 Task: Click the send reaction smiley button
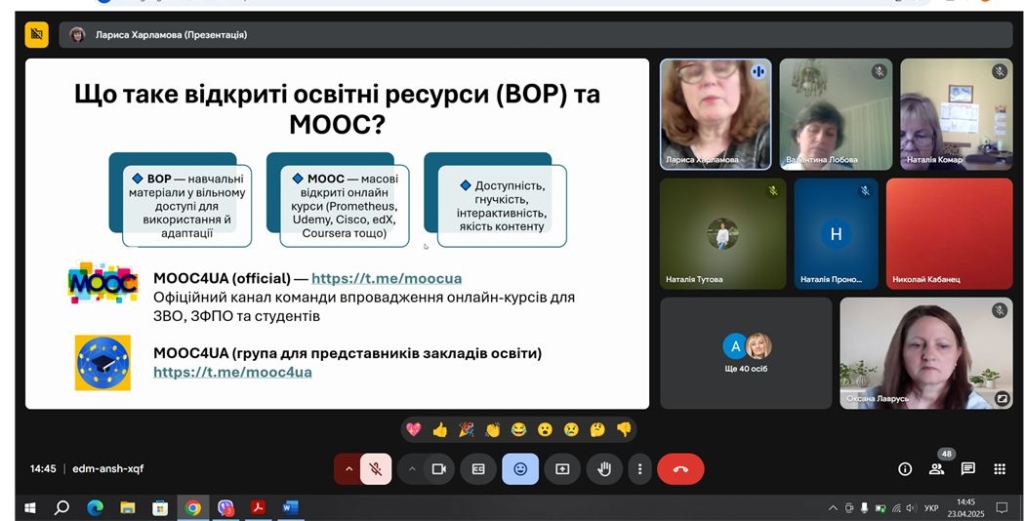(x=520, y=468)
